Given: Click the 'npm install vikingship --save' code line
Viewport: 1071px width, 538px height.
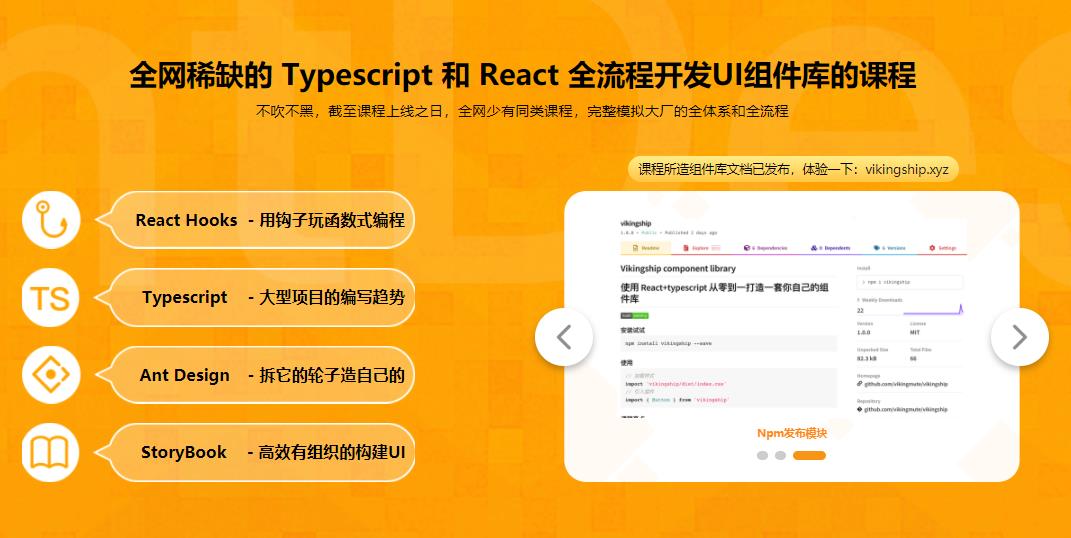Looking at the screenshot, I should coord(668,343).
